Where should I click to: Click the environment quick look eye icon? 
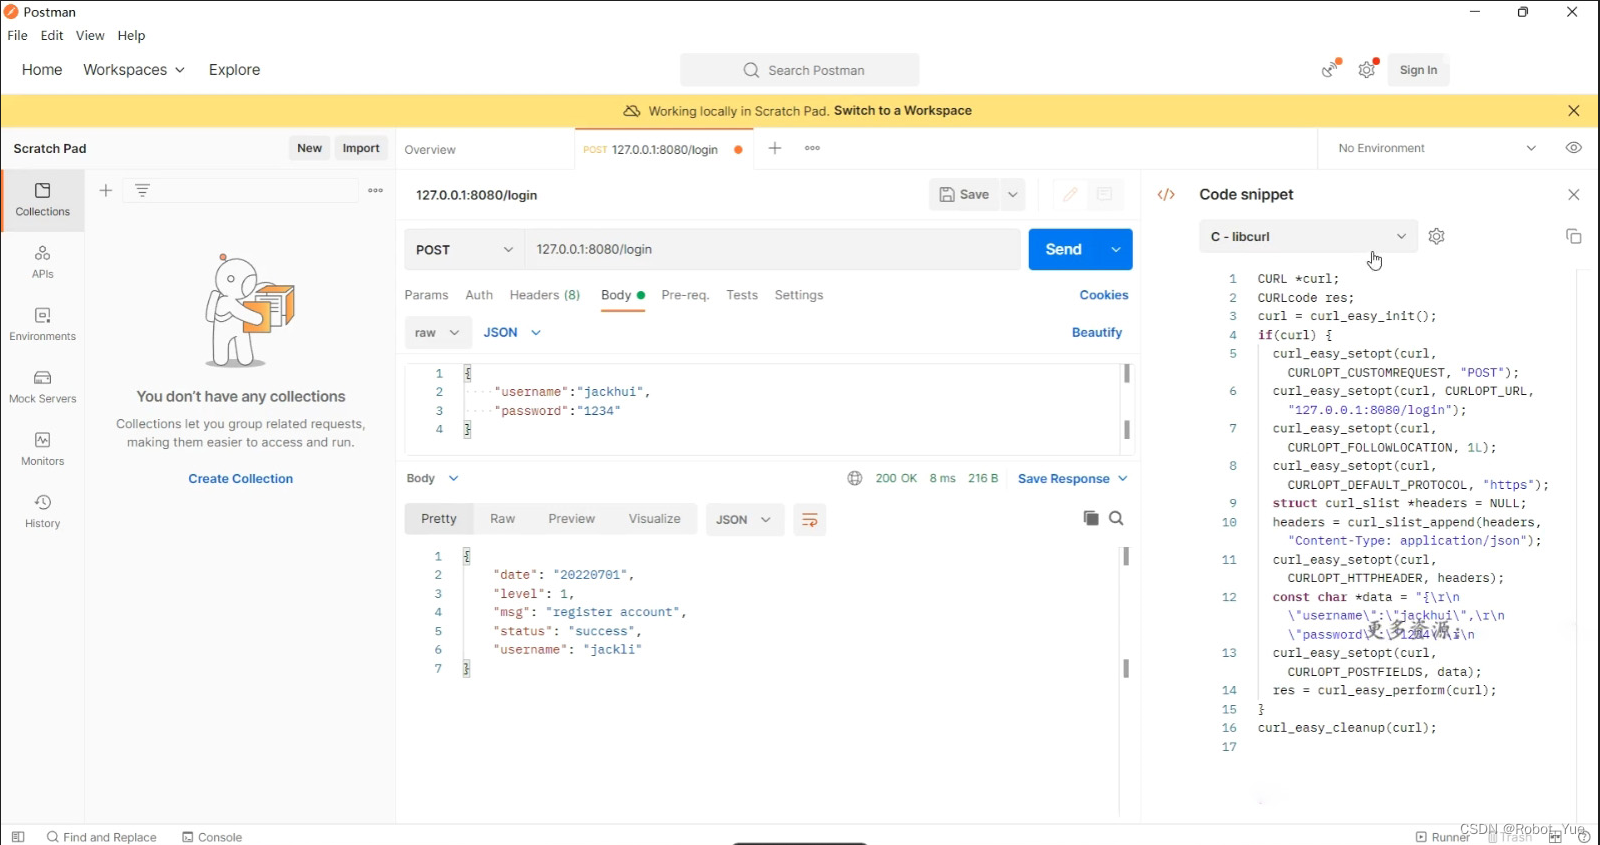[1573, 148]
